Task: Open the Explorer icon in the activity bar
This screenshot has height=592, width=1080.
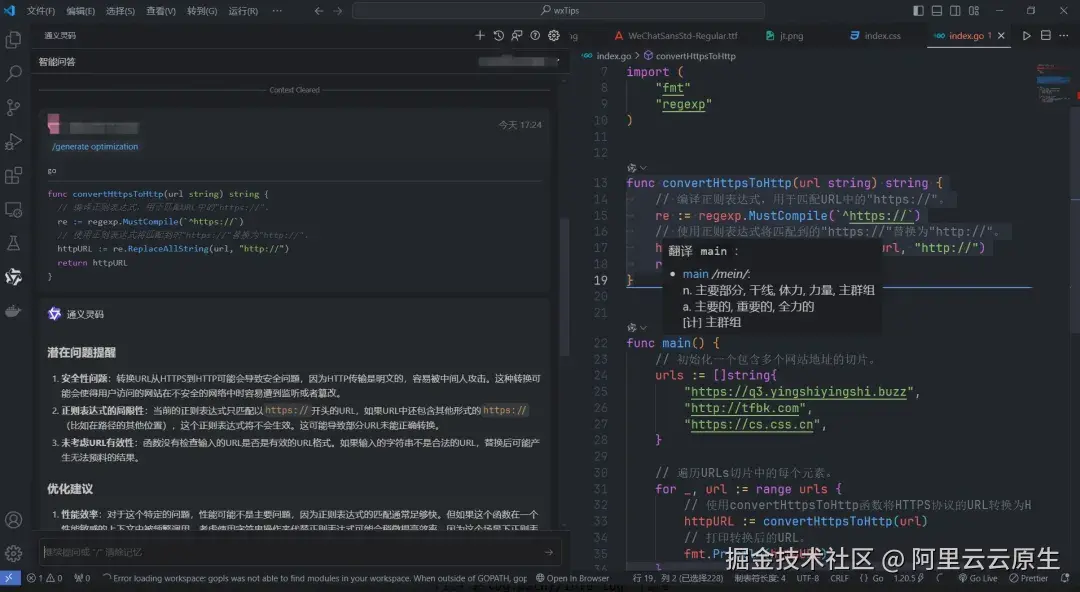Action: tap(13, 38)
